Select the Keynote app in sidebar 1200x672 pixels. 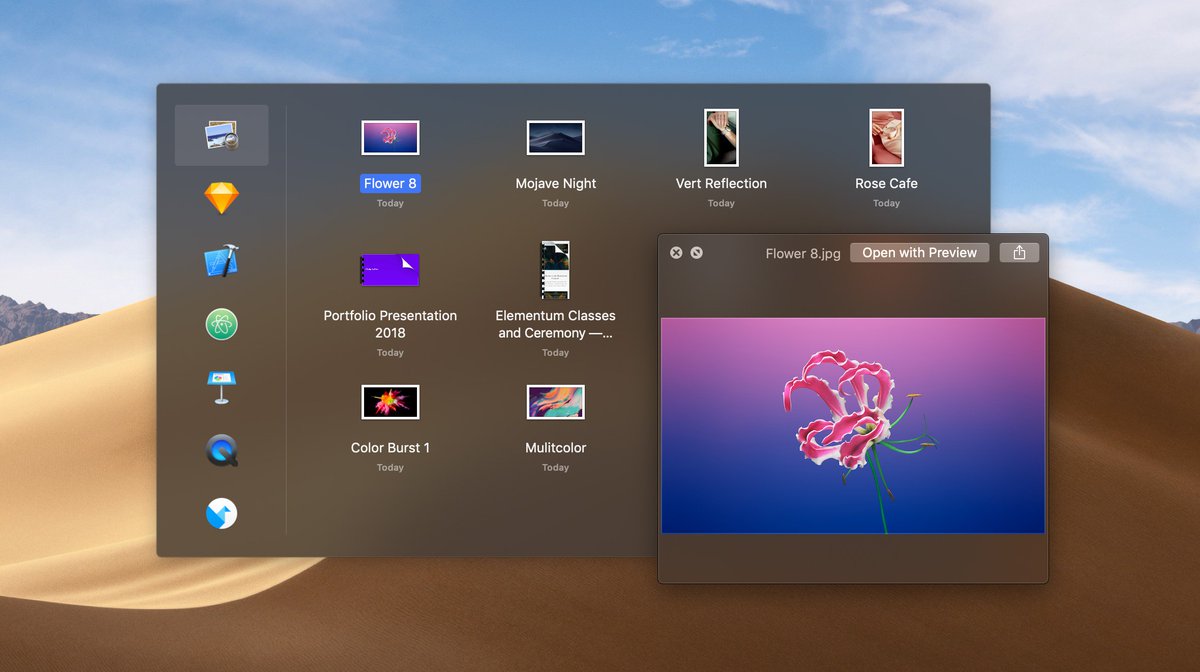(221, 387)
